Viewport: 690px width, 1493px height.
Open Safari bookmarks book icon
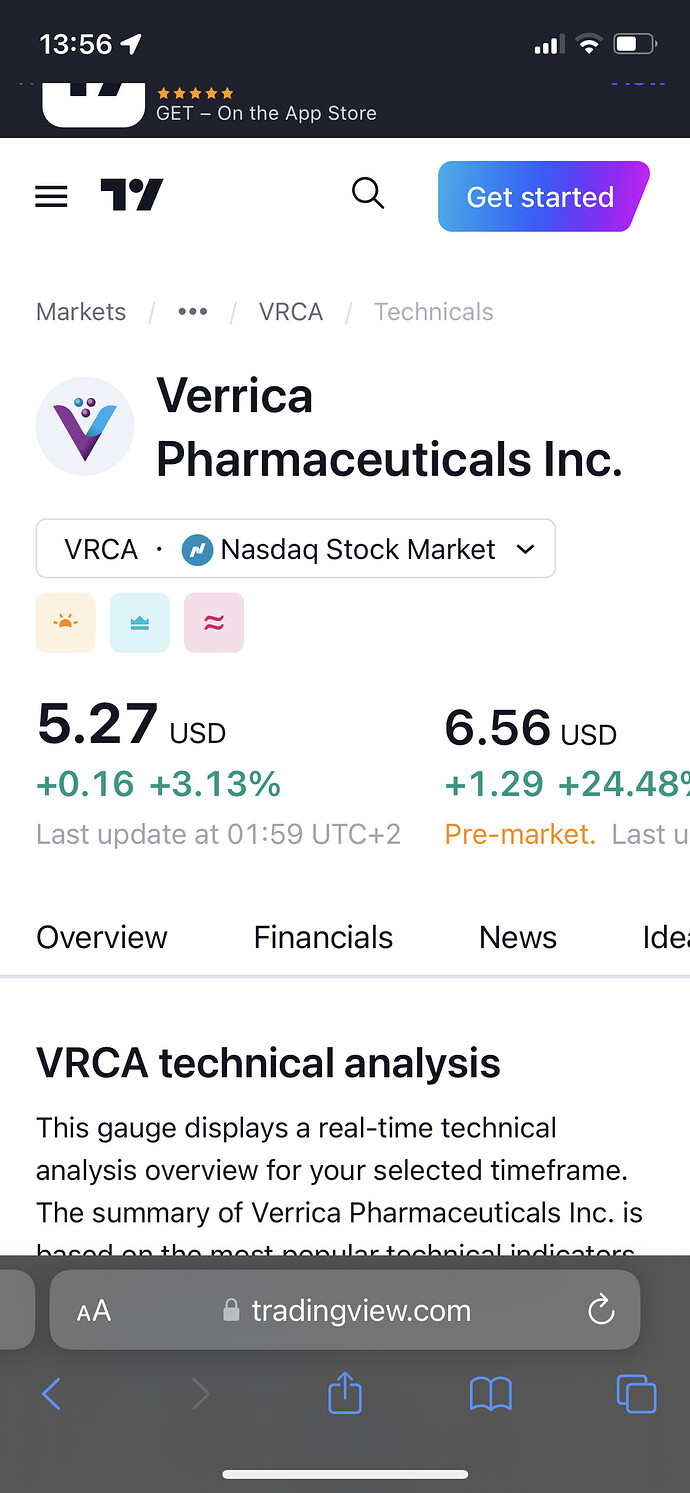[490, 1393]
